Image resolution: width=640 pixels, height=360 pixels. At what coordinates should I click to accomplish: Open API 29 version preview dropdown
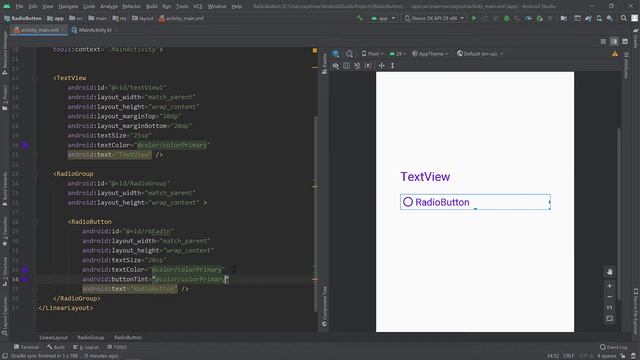(397, 53)
